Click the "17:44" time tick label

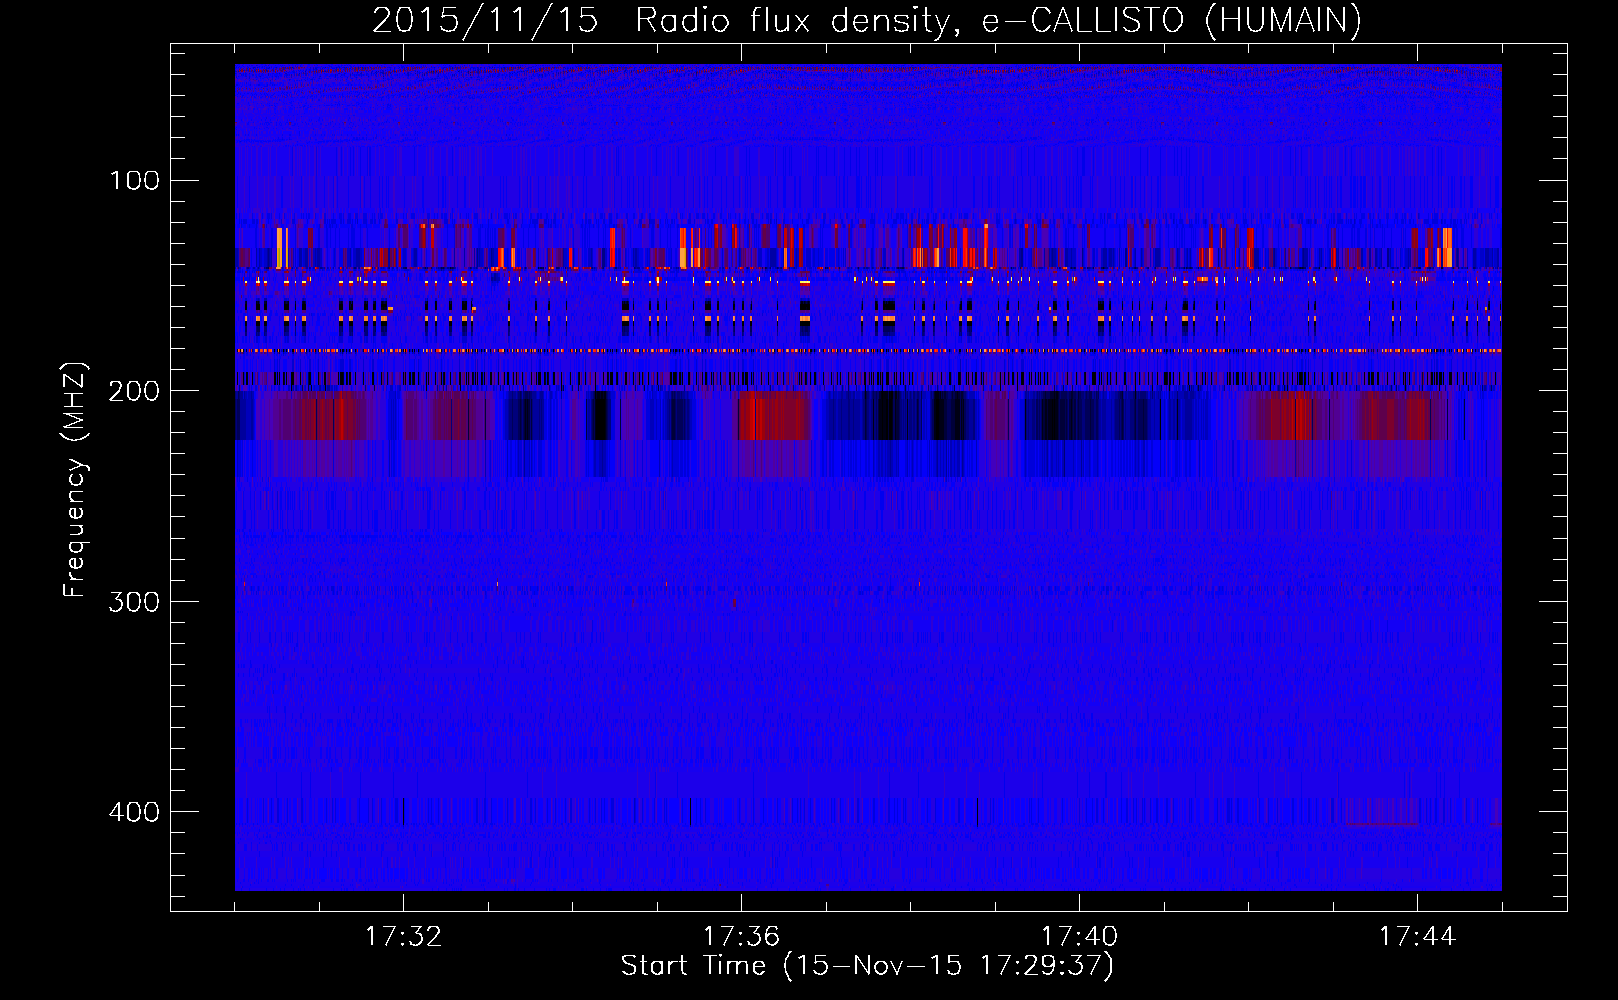pyautogui.click(x=1417, y=937)
